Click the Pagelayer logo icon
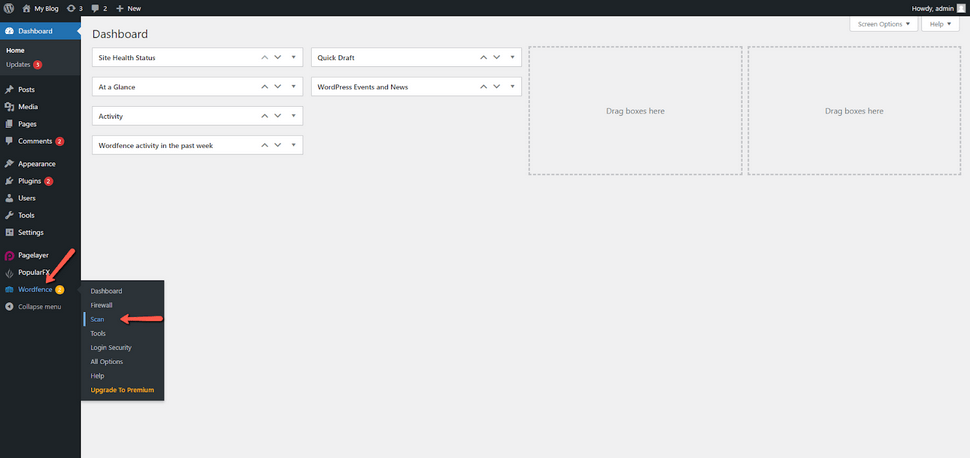Image resolution: width=970 pixels, height=458 pixels. click(9, 255)
